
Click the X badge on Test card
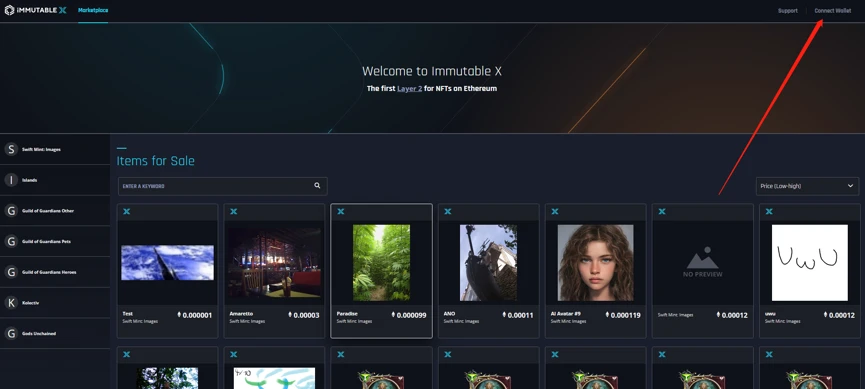(126, 212)
